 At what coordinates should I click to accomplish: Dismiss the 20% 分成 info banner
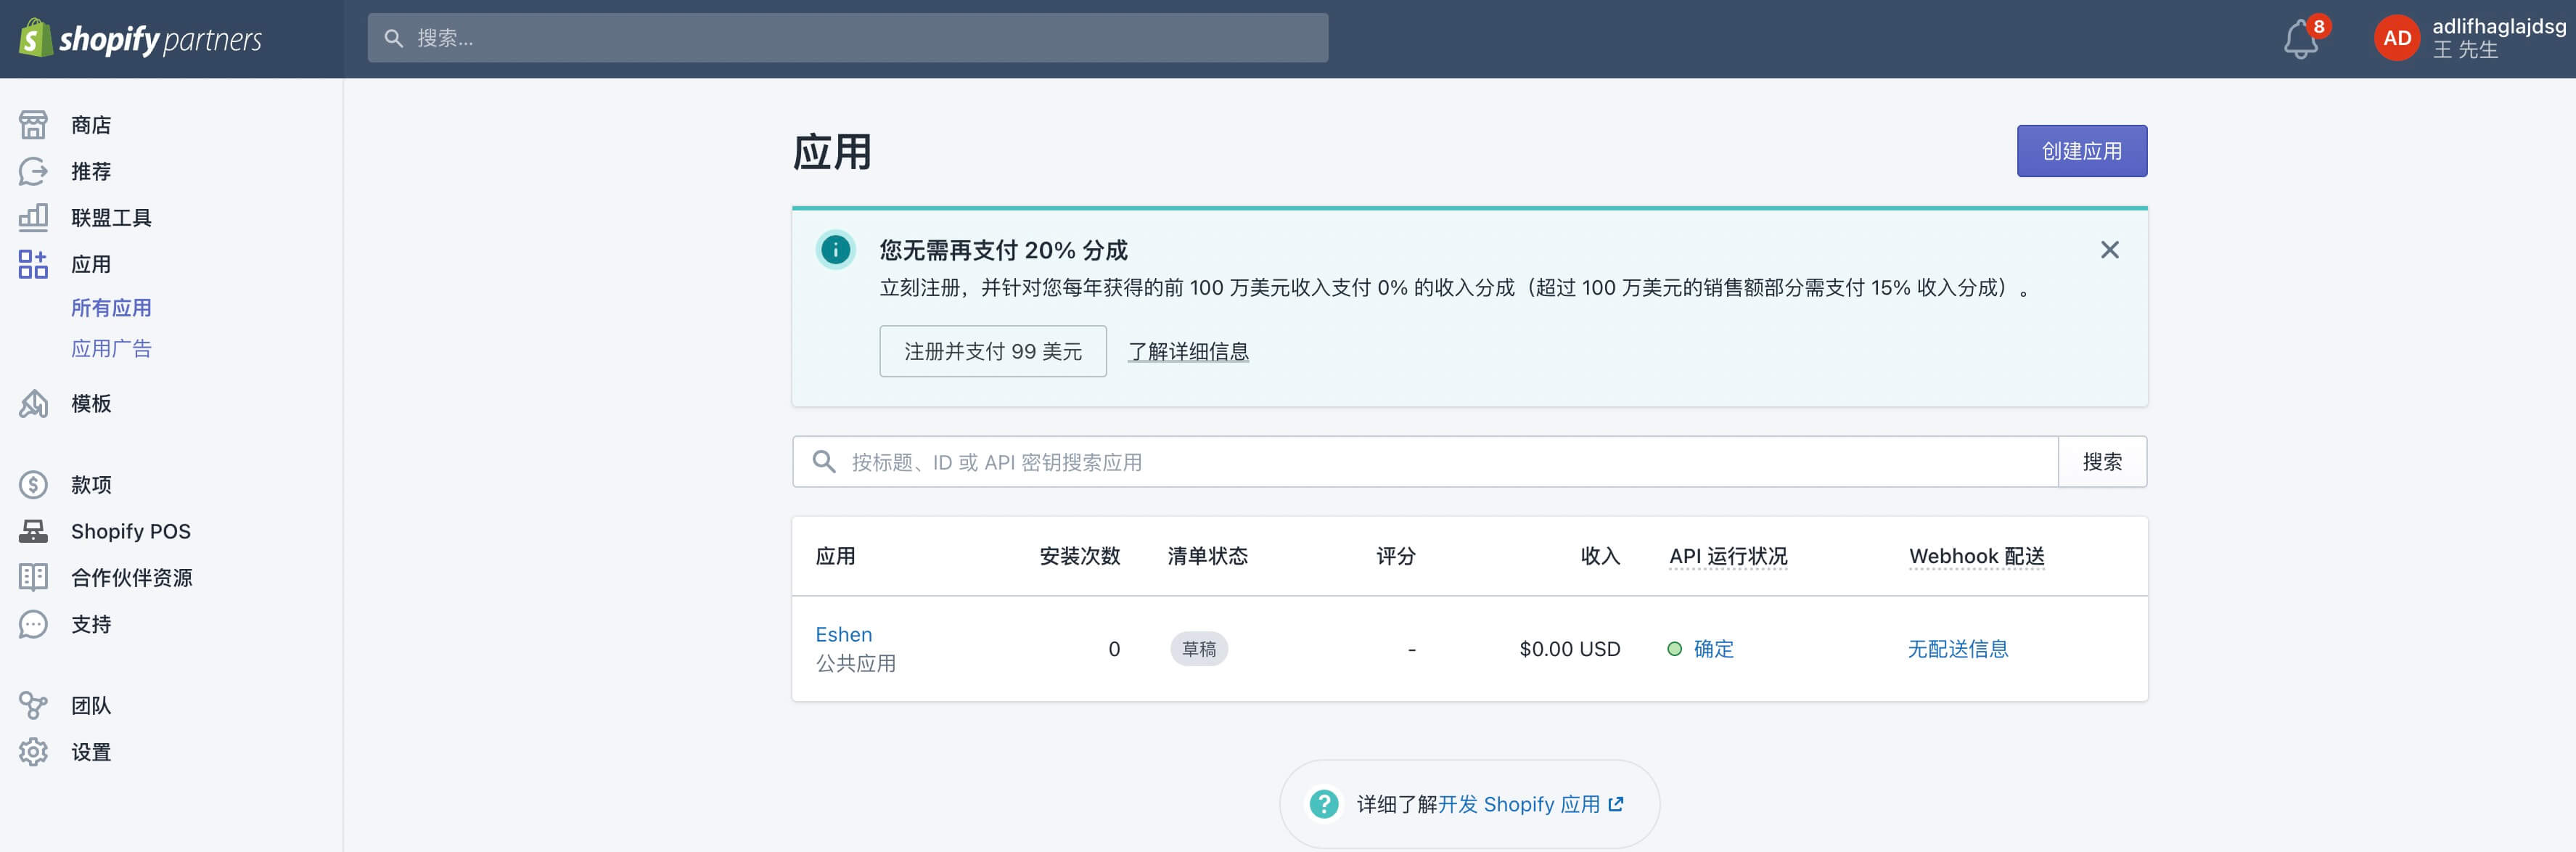(2109, 250)
